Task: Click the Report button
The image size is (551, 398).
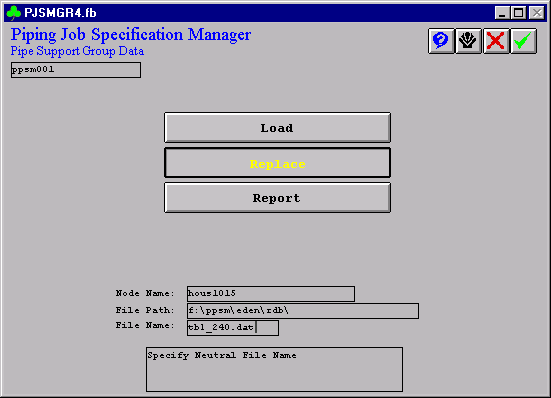Action: [277, 198]
